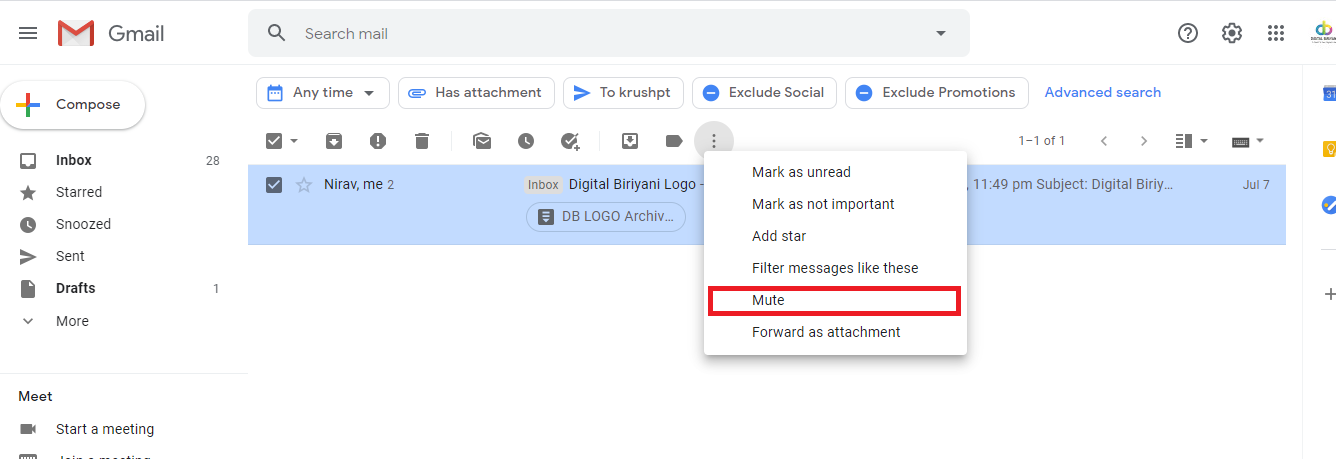Open the input tools keyboard dropdown

(x=1248, y=141)
